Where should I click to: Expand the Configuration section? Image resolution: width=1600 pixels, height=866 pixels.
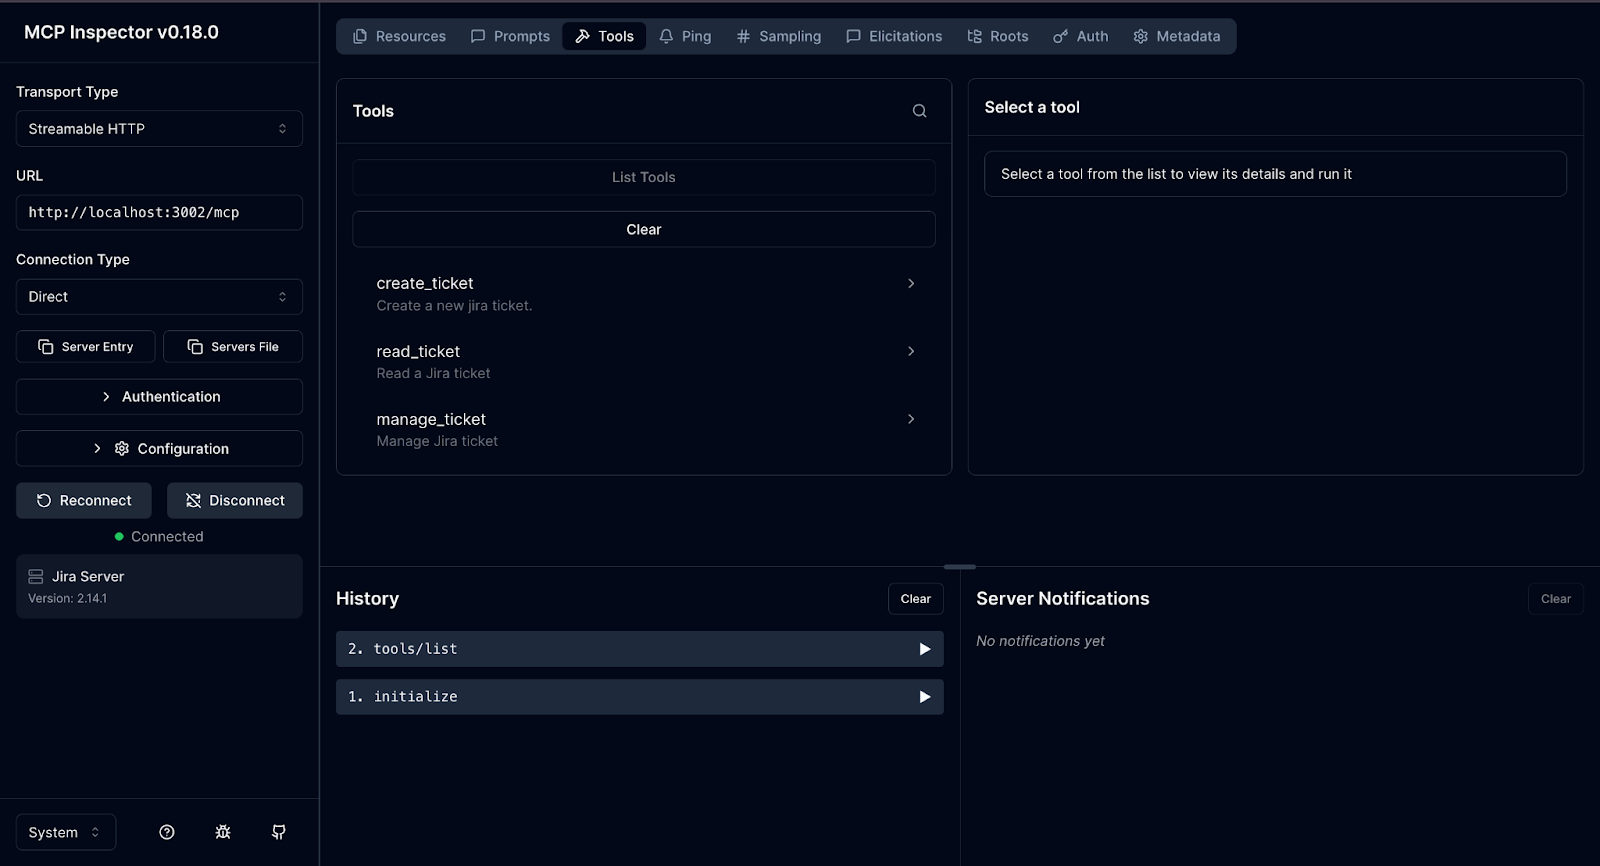point(159,449)
